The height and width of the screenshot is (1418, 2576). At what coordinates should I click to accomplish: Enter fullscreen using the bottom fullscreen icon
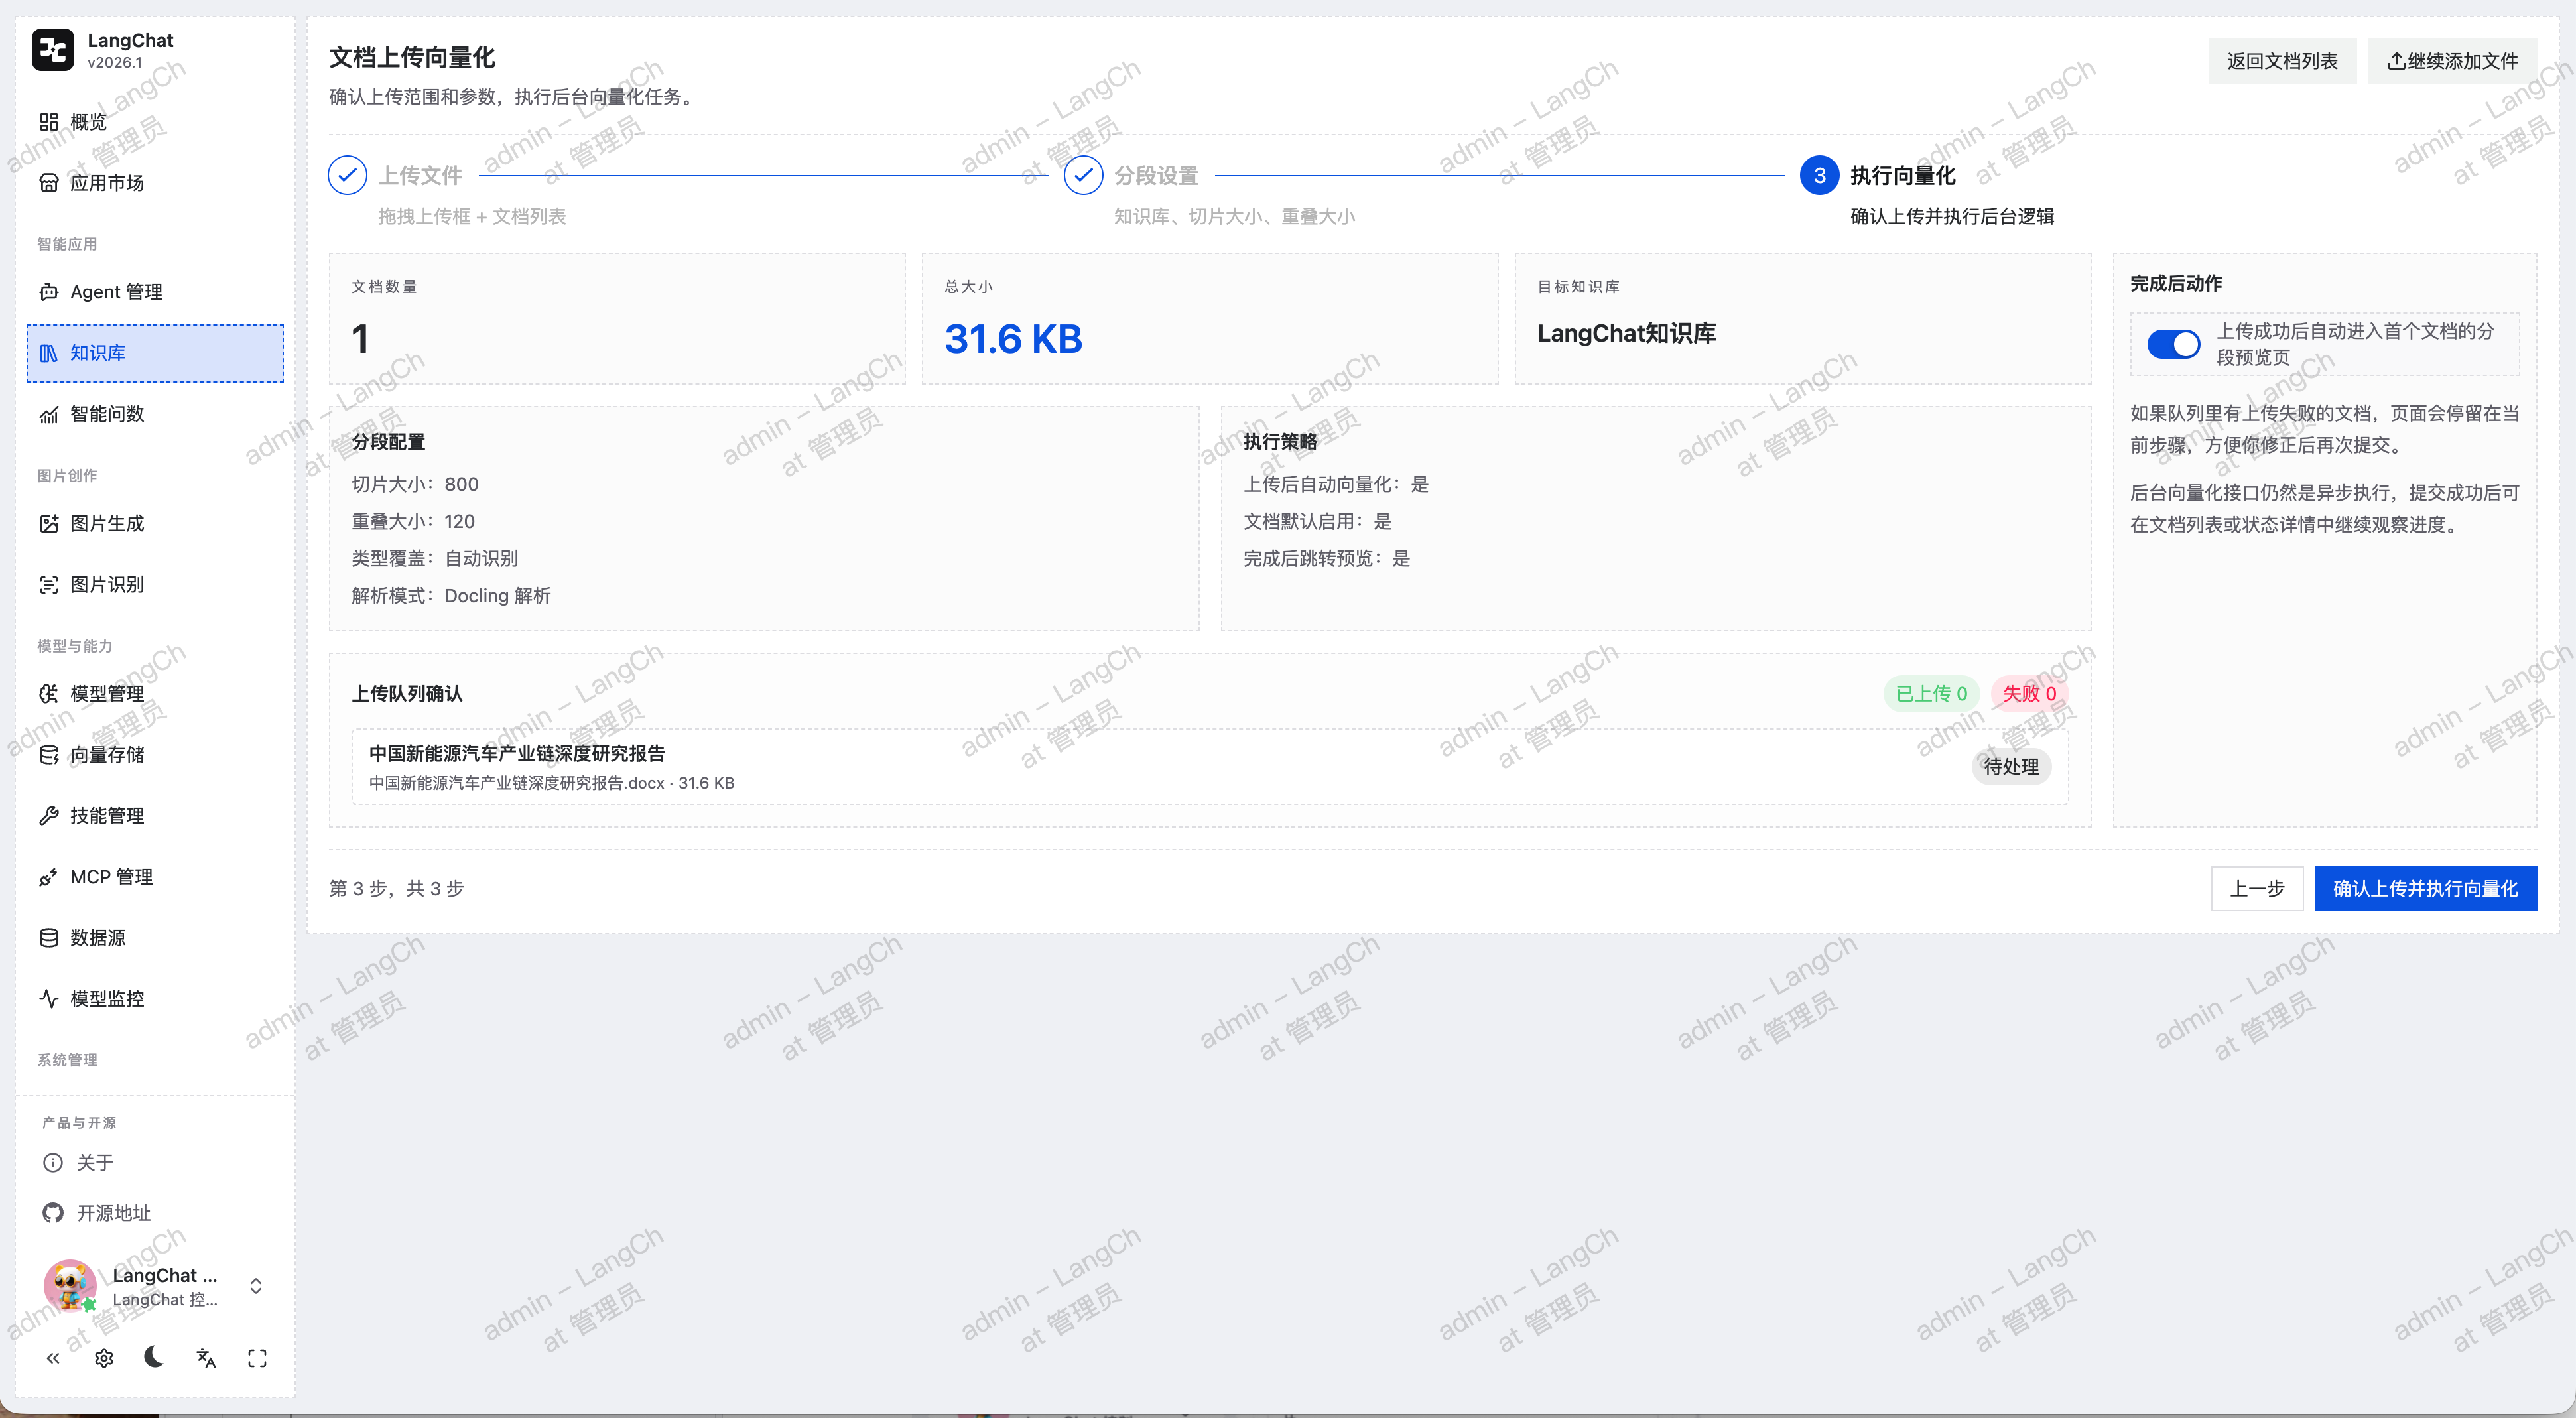click(x=257, y=1358)
